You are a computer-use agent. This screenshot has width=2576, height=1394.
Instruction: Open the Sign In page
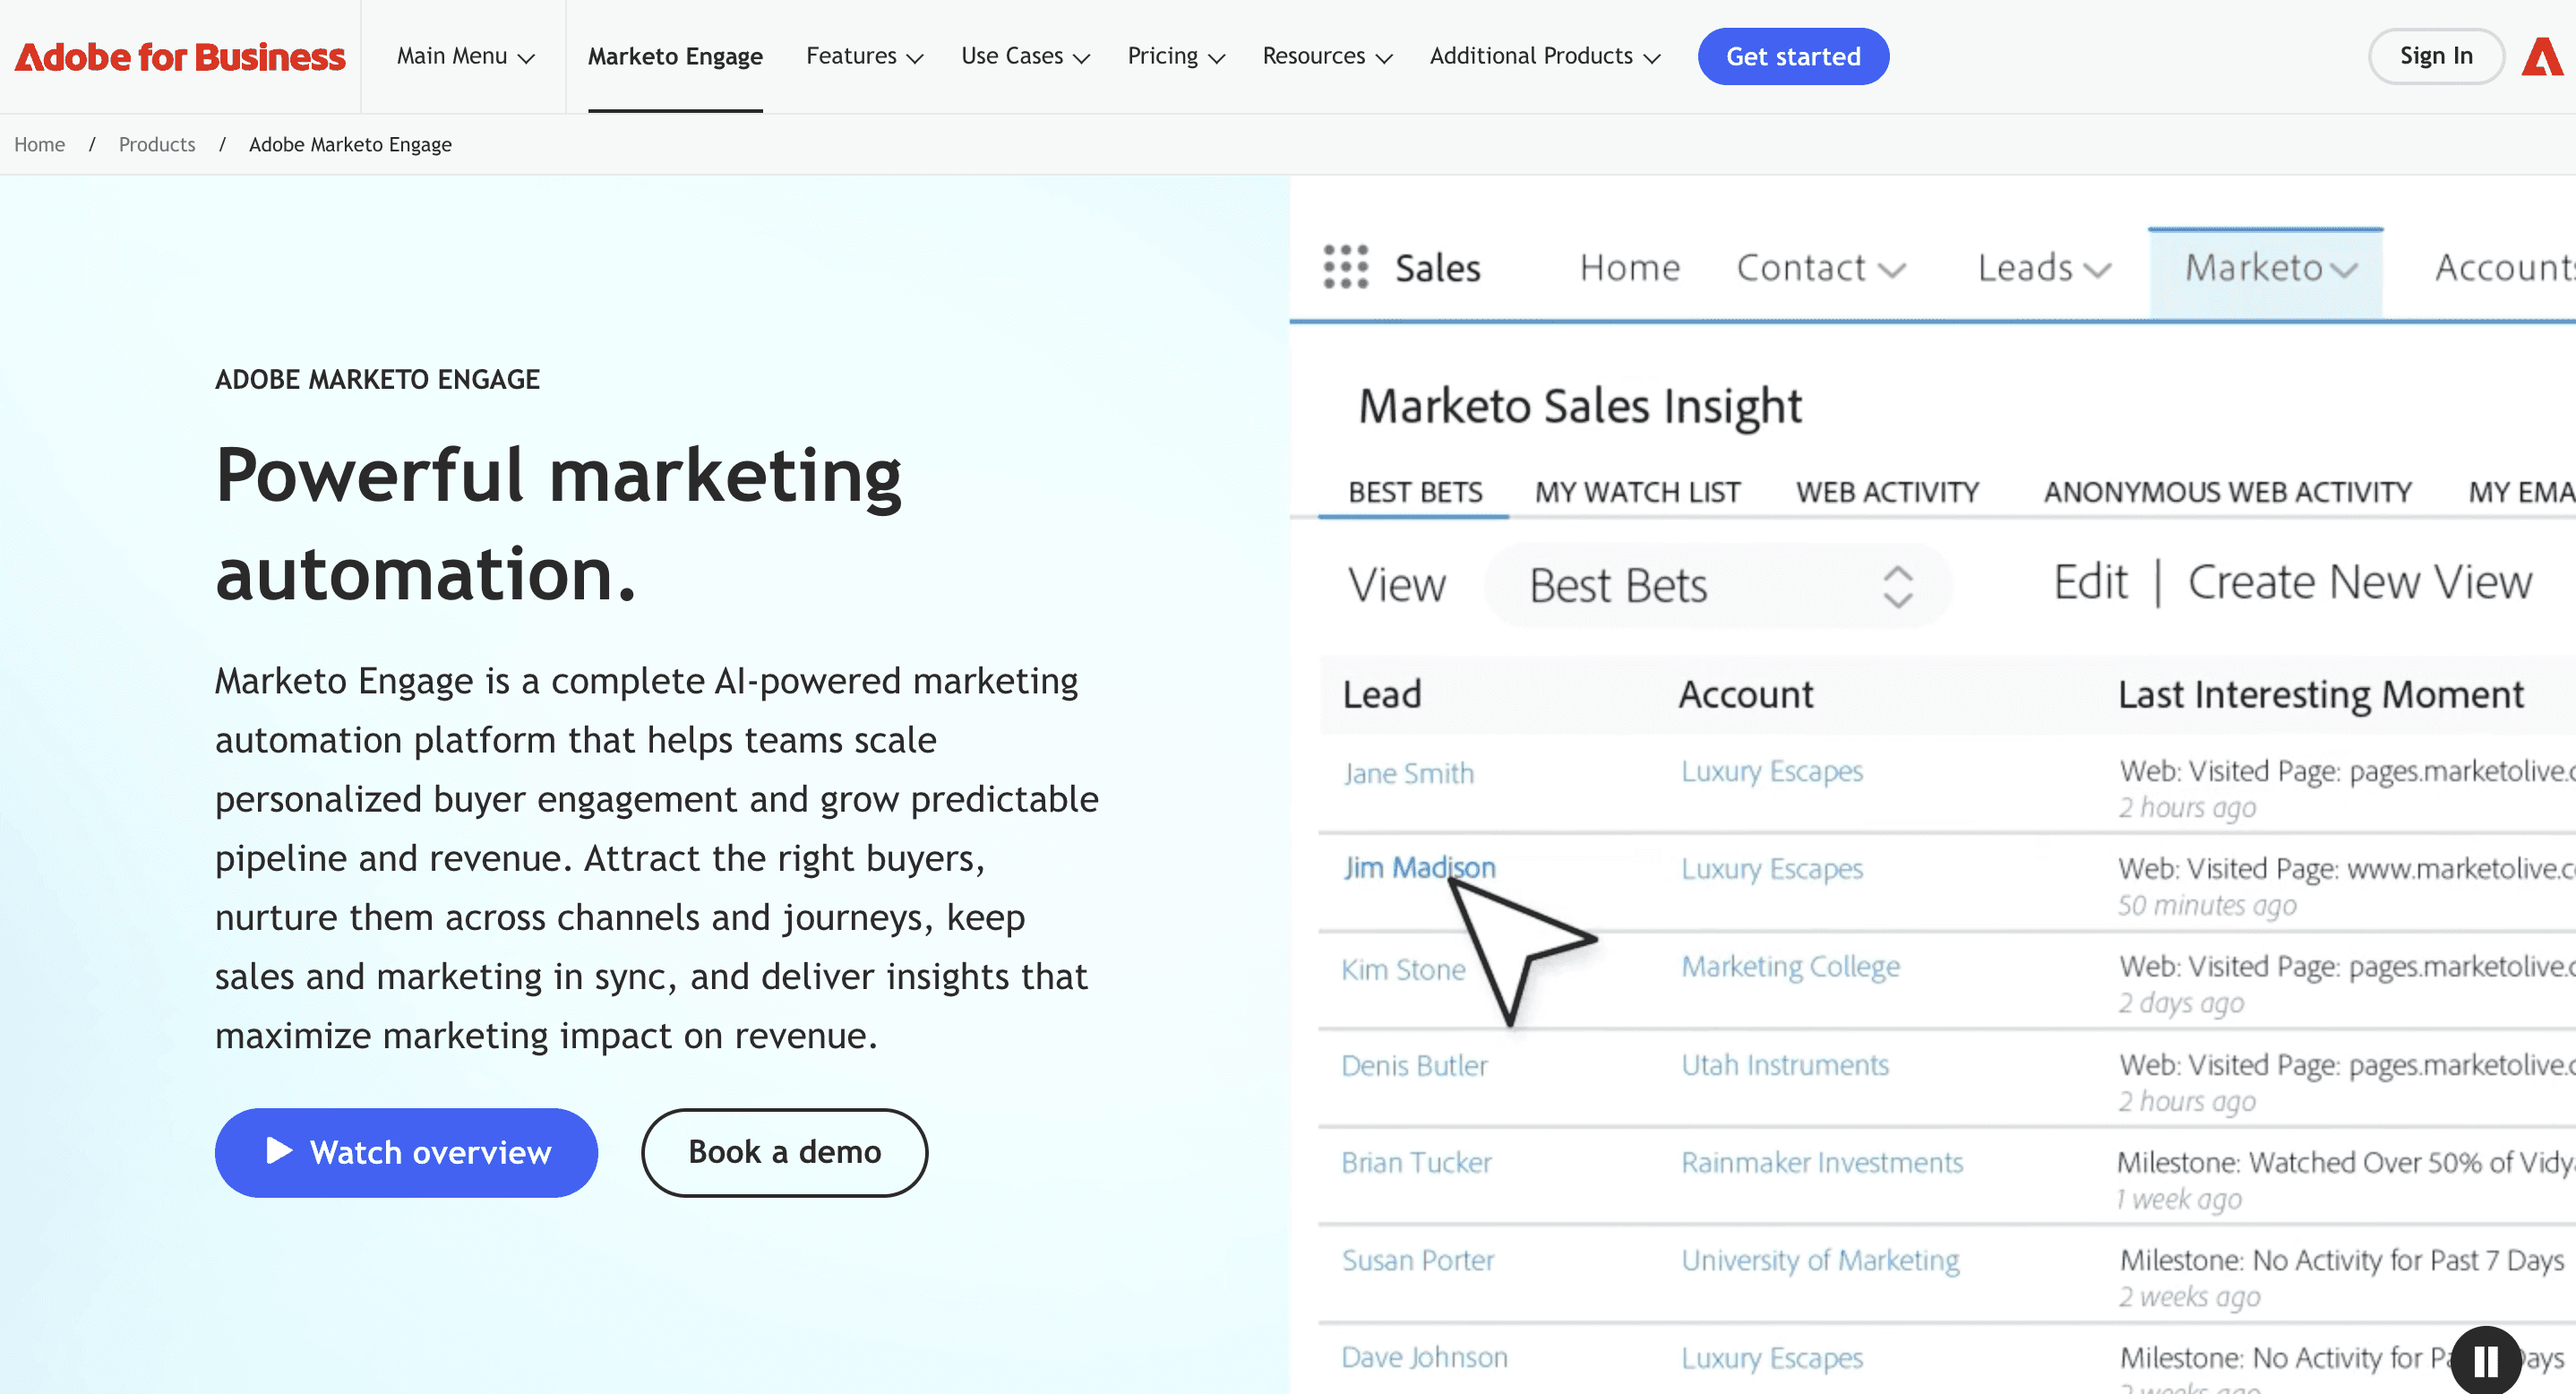tap(2436, 56)
